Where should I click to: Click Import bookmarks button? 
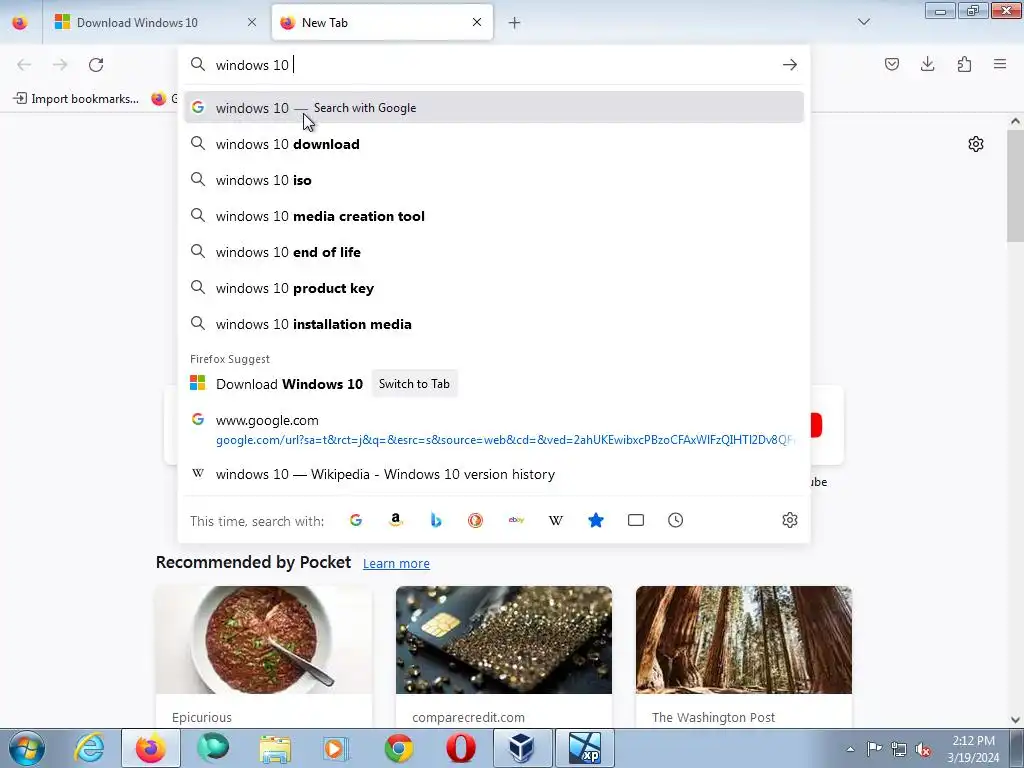click(76, 99)
